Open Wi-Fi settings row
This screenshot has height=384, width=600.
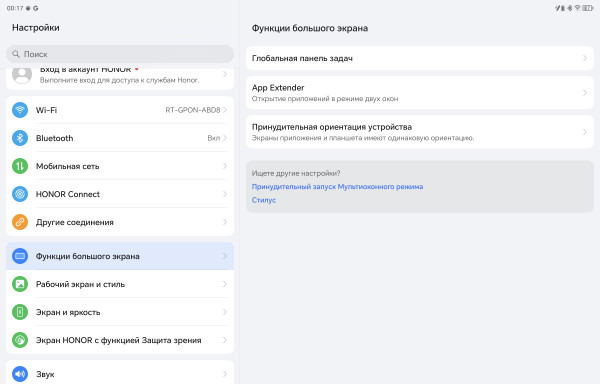tap(120, 110)
